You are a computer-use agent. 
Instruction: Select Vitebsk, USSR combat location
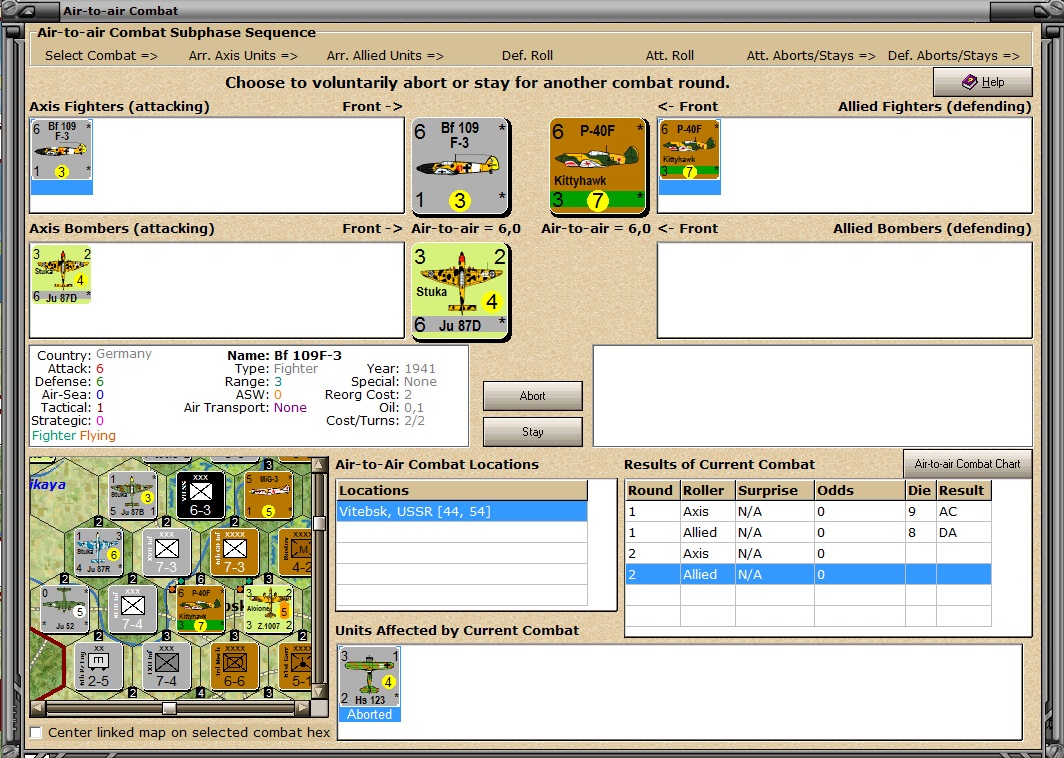(462, 511)
